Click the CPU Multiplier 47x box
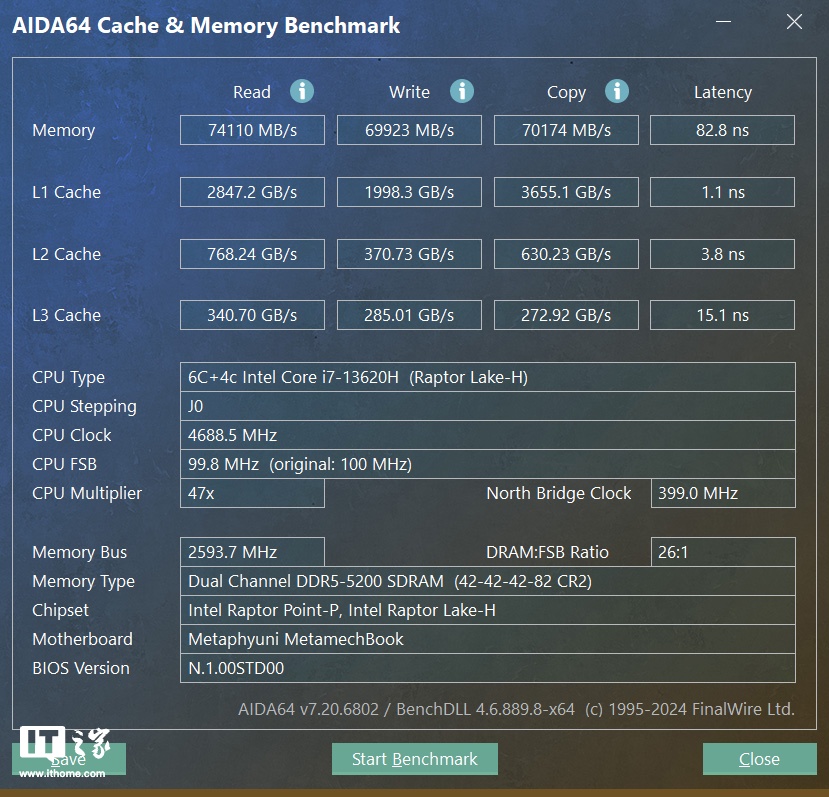 252,493
